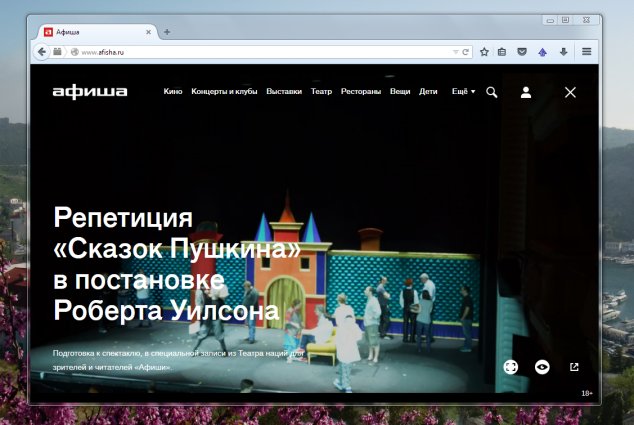634x425 pixels.
Task: Select the Афиша browser tab
Action: pos(97,32)
